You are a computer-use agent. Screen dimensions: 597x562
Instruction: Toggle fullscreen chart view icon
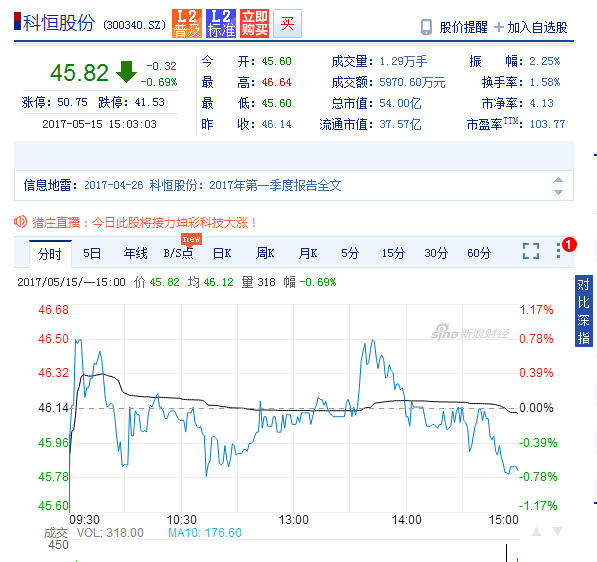point(531,251)
